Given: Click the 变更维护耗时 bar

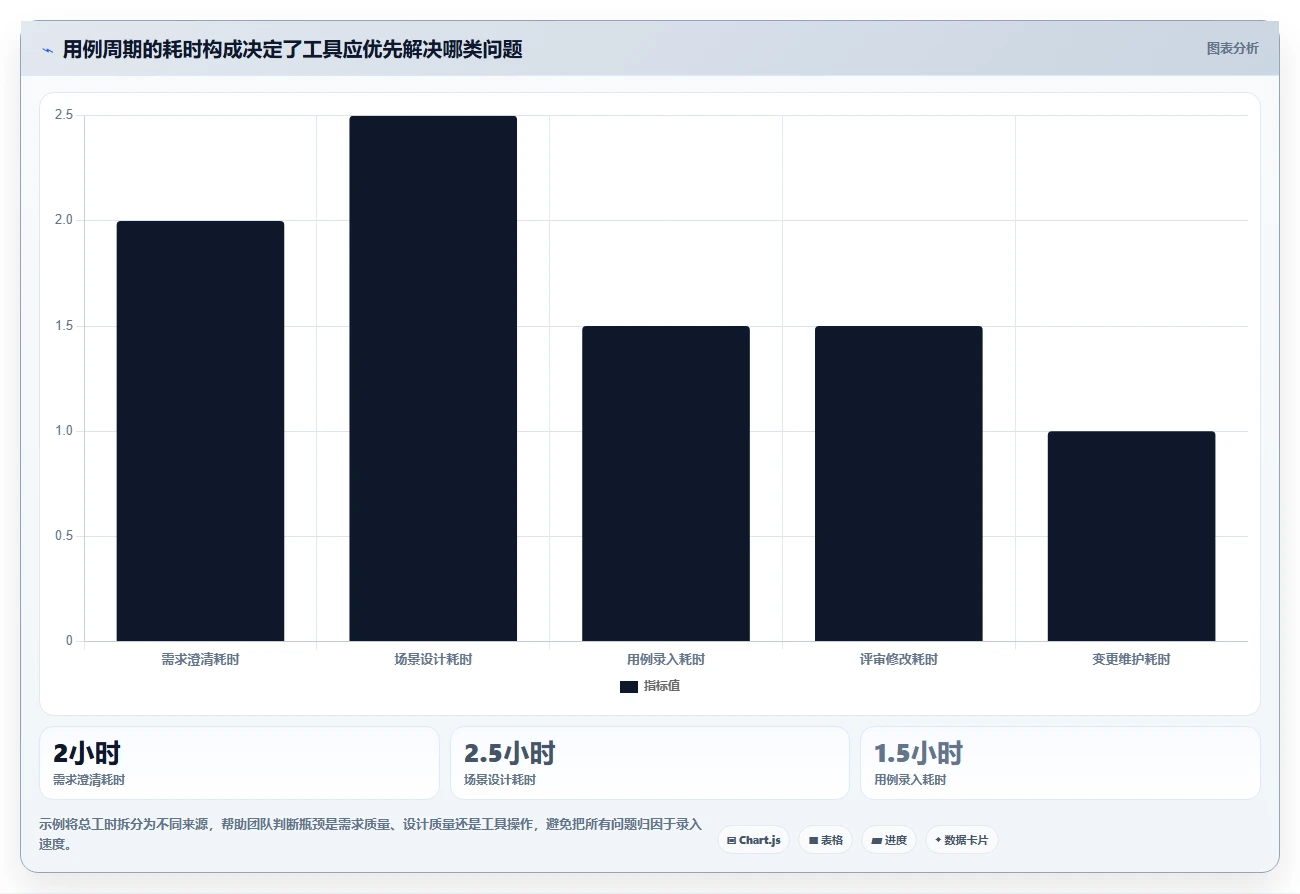Looking at the screenshot, I should click(1131, 536).
